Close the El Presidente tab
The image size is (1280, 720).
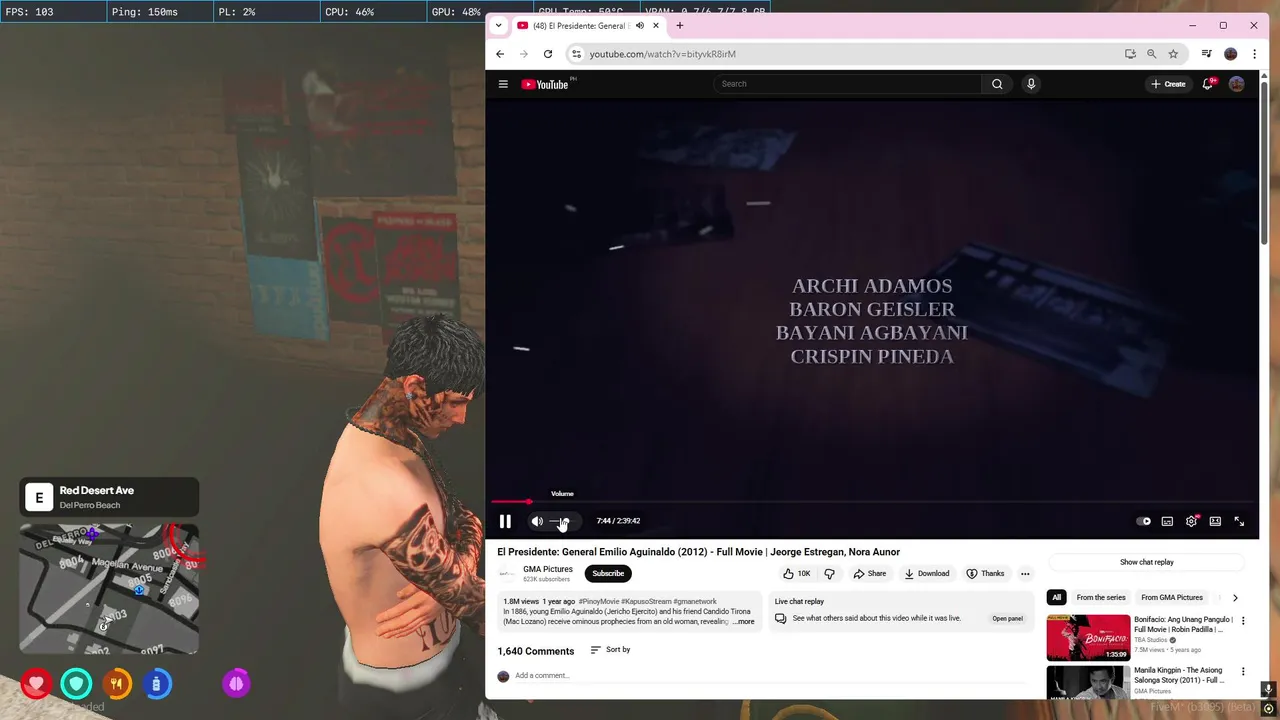[x=656, y=25]
